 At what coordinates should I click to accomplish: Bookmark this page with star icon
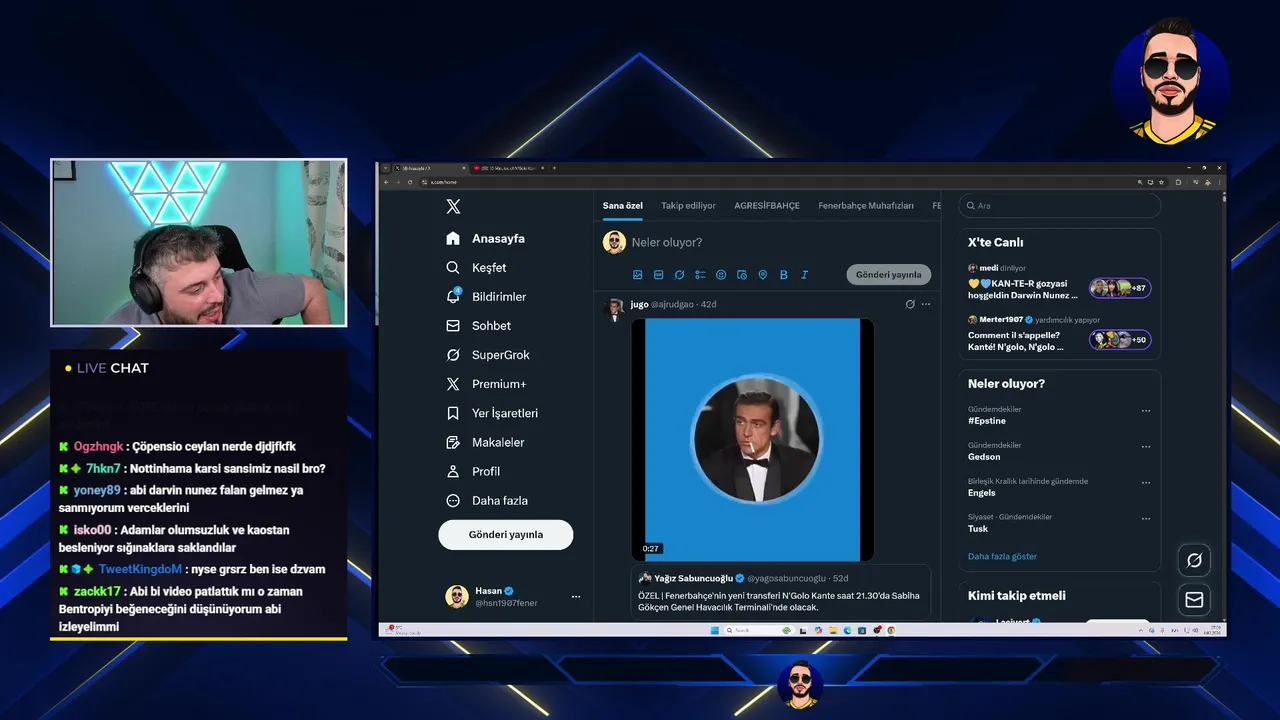click(x=1161, y=182)
